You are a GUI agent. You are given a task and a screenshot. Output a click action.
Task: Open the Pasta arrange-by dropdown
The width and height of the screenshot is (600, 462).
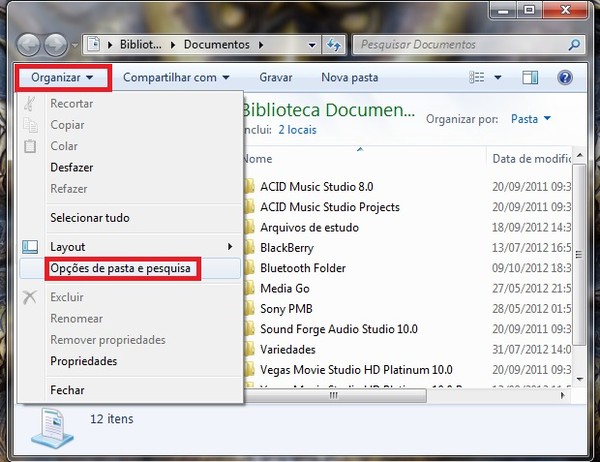tap(531, 119)
